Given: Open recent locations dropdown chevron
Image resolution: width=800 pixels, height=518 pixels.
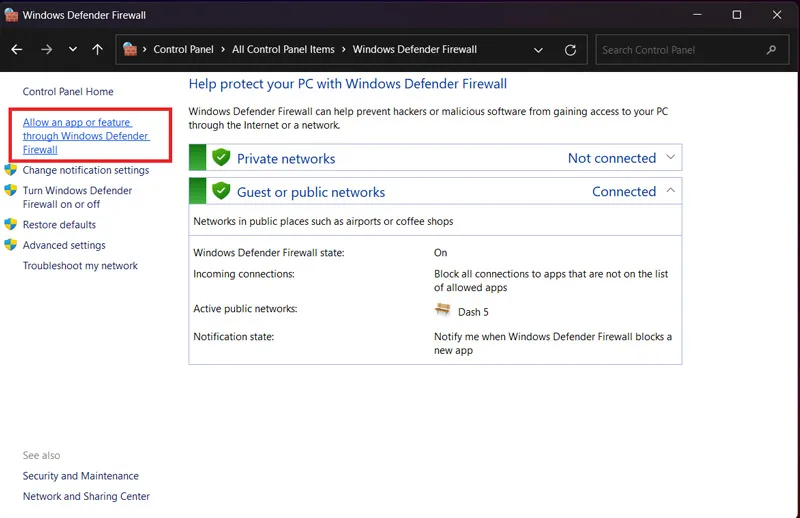Looking at the screenshot, I should (x=73, y=50).
